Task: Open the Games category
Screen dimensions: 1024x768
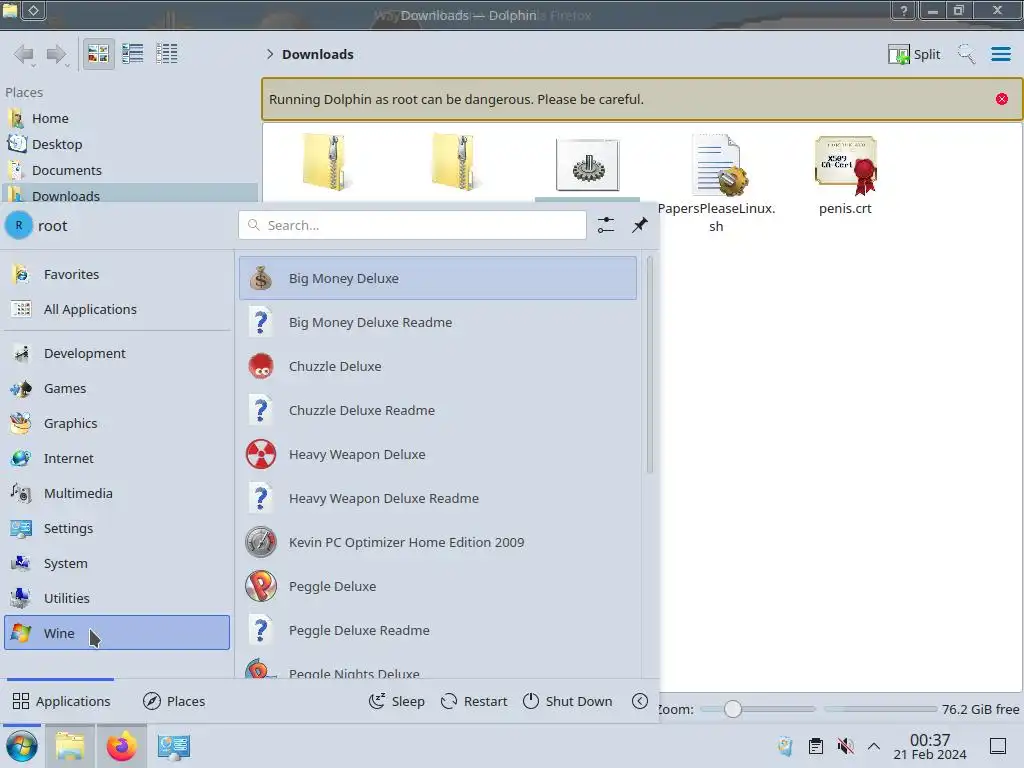Action: point(117,389)
